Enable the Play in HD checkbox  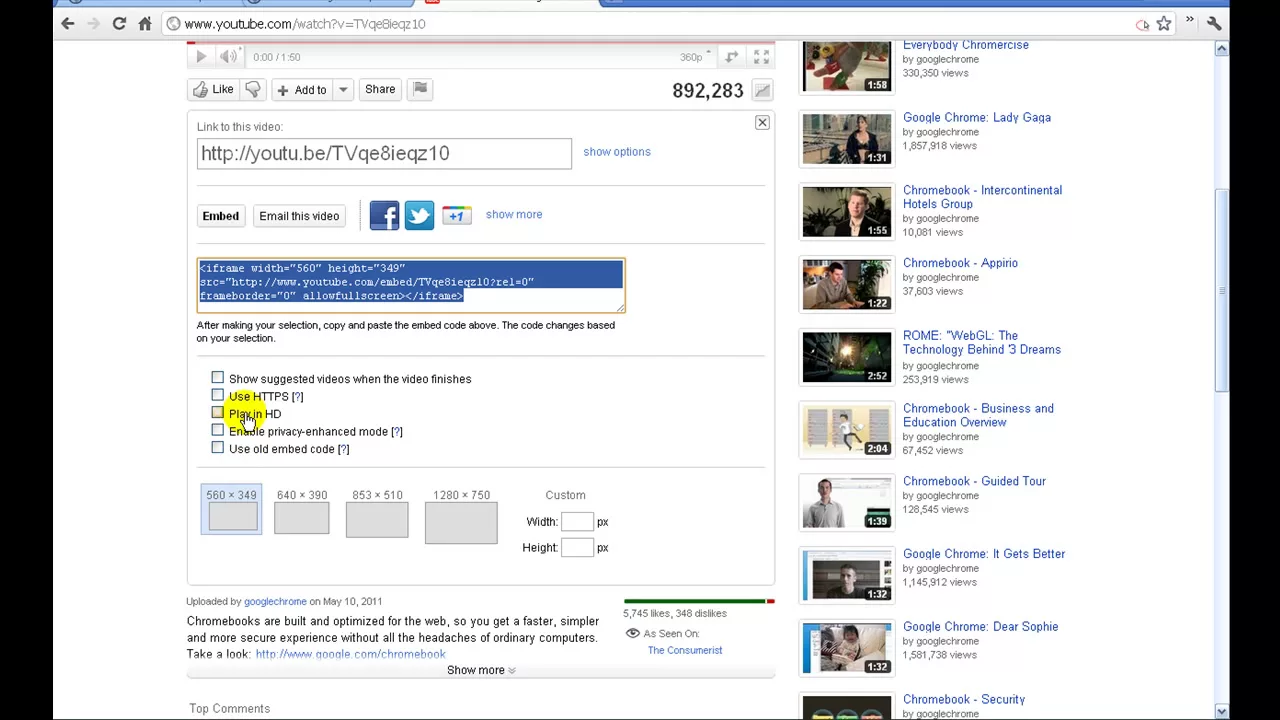(217, 413)
